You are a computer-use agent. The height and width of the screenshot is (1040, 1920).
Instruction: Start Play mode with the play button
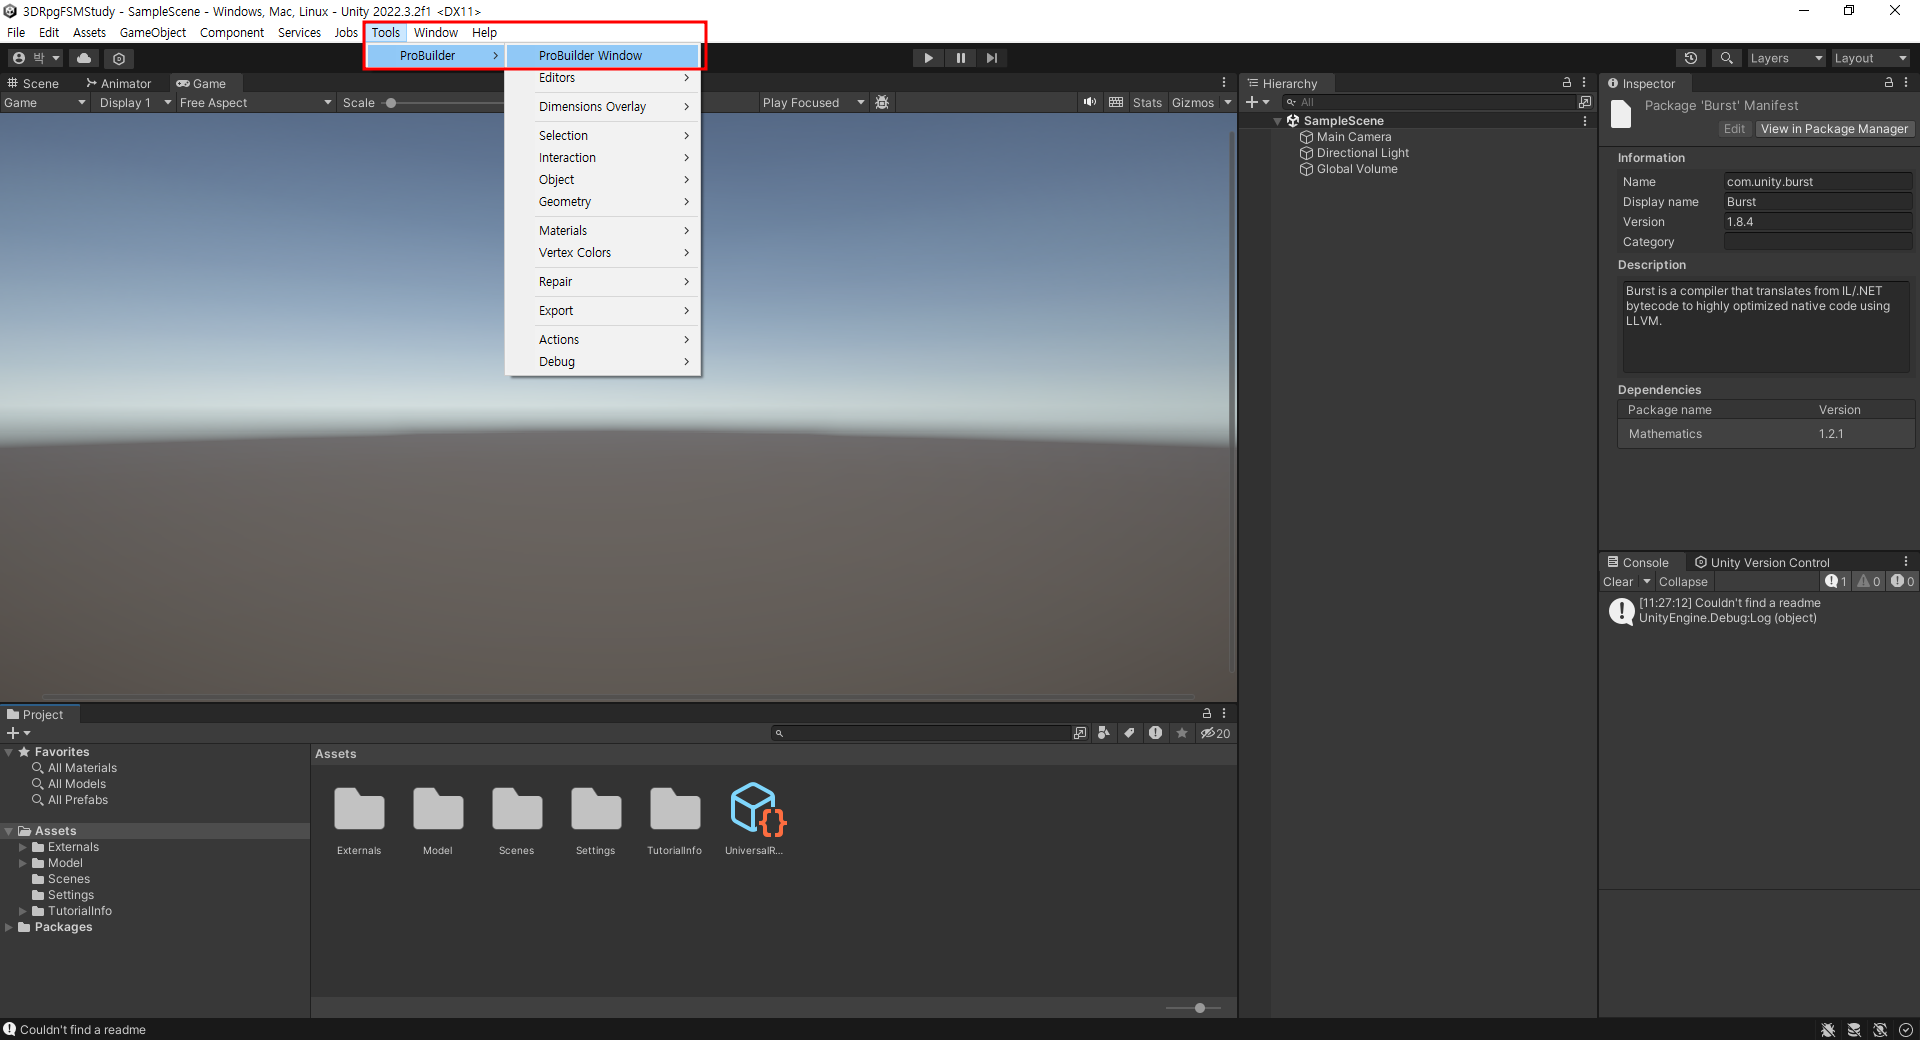(x=928, y=58)
